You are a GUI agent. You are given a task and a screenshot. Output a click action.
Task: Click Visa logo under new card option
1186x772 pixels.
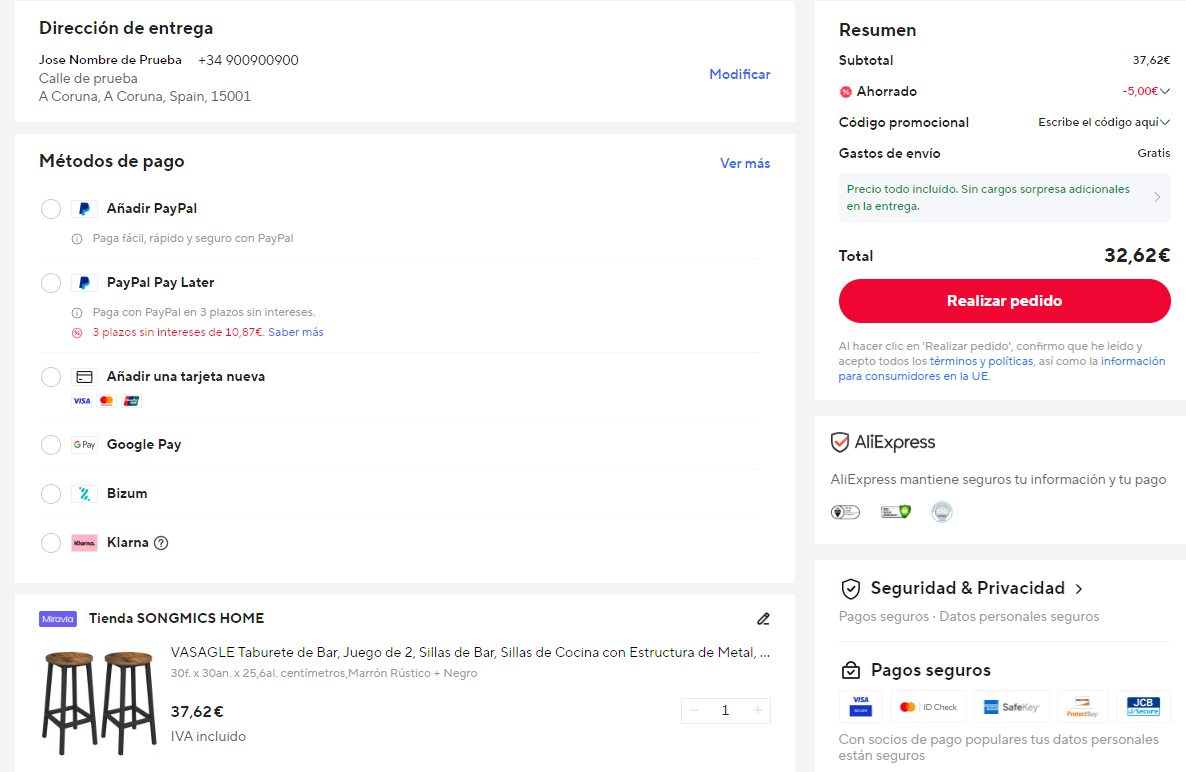pos(82,401)
